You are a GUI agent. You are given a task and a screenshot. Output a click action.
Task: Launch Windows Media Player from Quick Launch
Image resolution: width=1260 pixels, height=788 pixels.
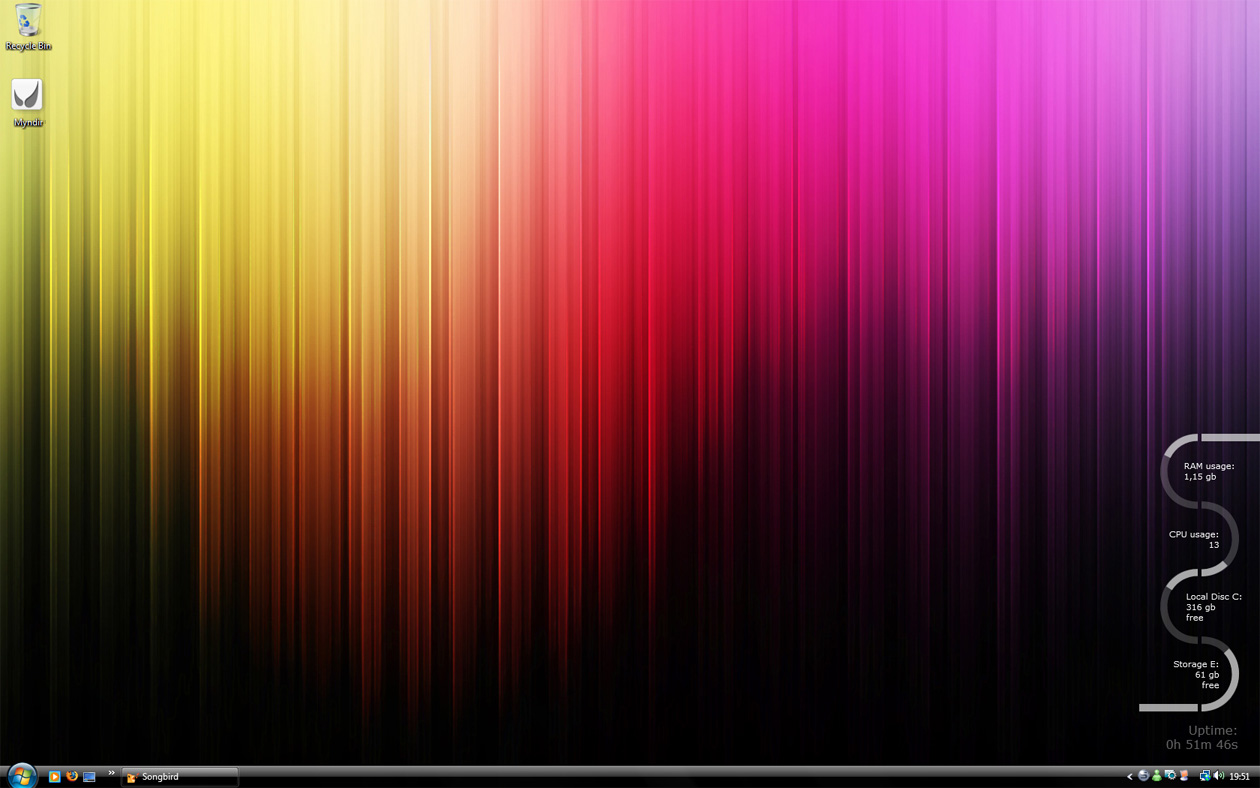click(55, 776)
